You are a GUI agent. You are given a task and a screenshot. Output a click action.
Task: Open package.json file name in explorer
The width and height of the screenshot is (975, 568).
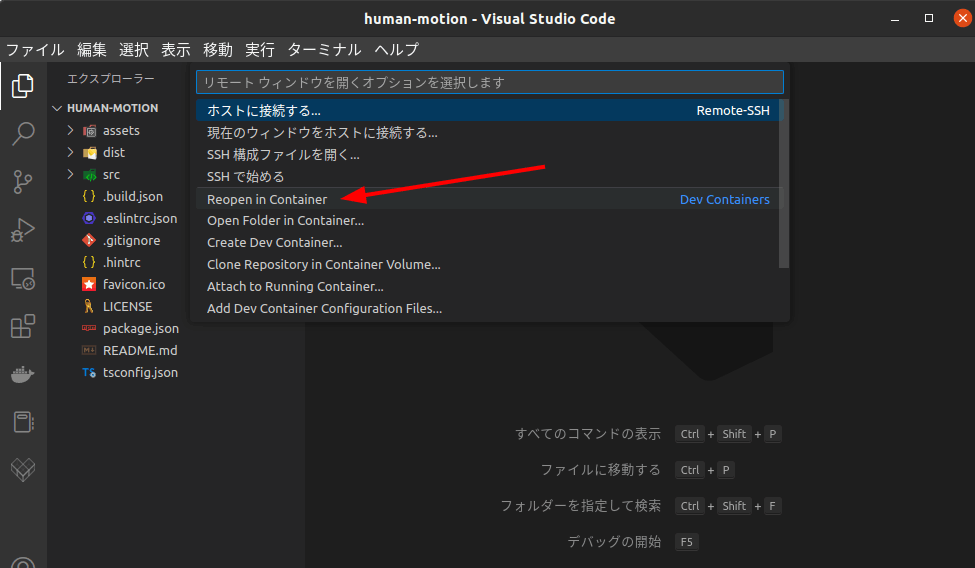[141, 328]
